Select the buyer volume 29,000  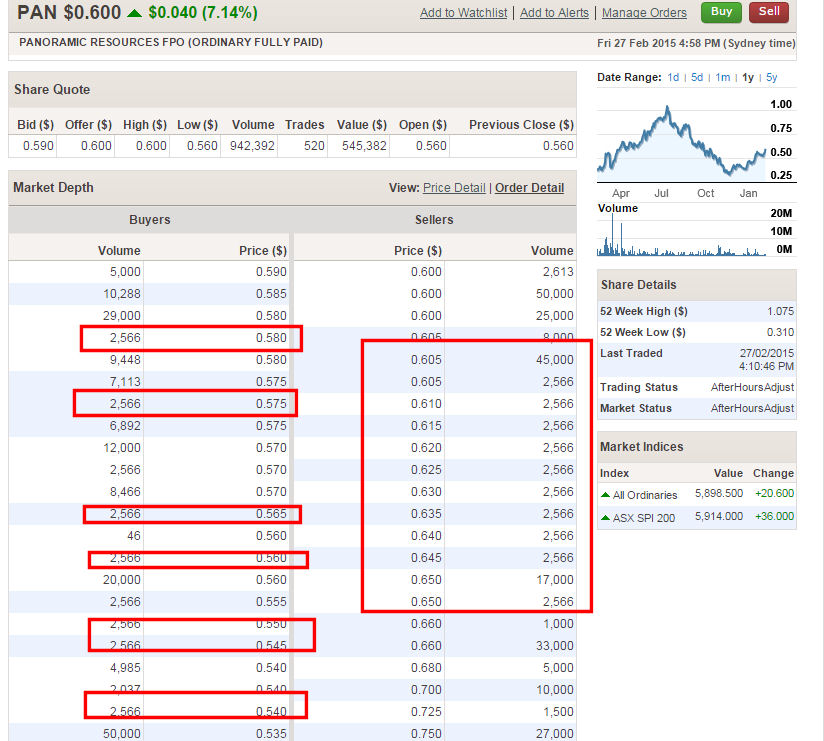tap(122, 316)
